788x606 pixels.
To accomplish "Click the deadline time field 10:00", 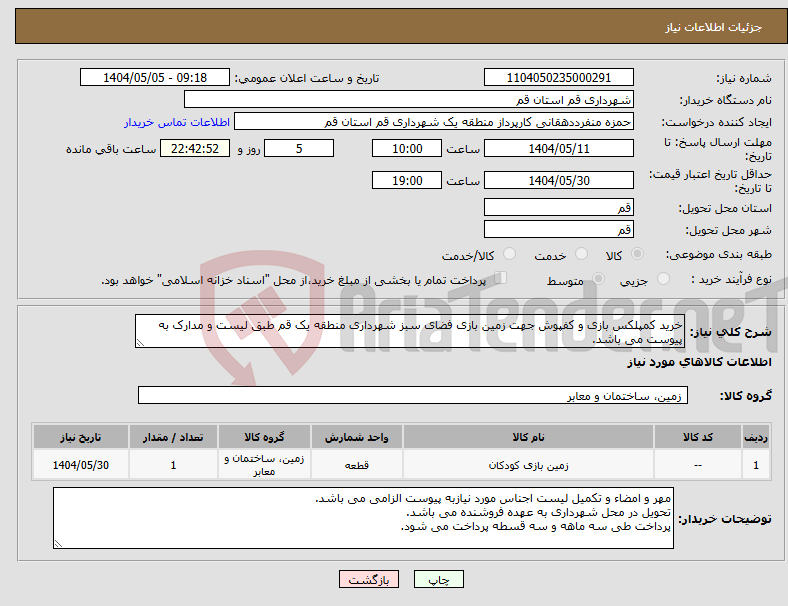I will [x=407, y=148].
